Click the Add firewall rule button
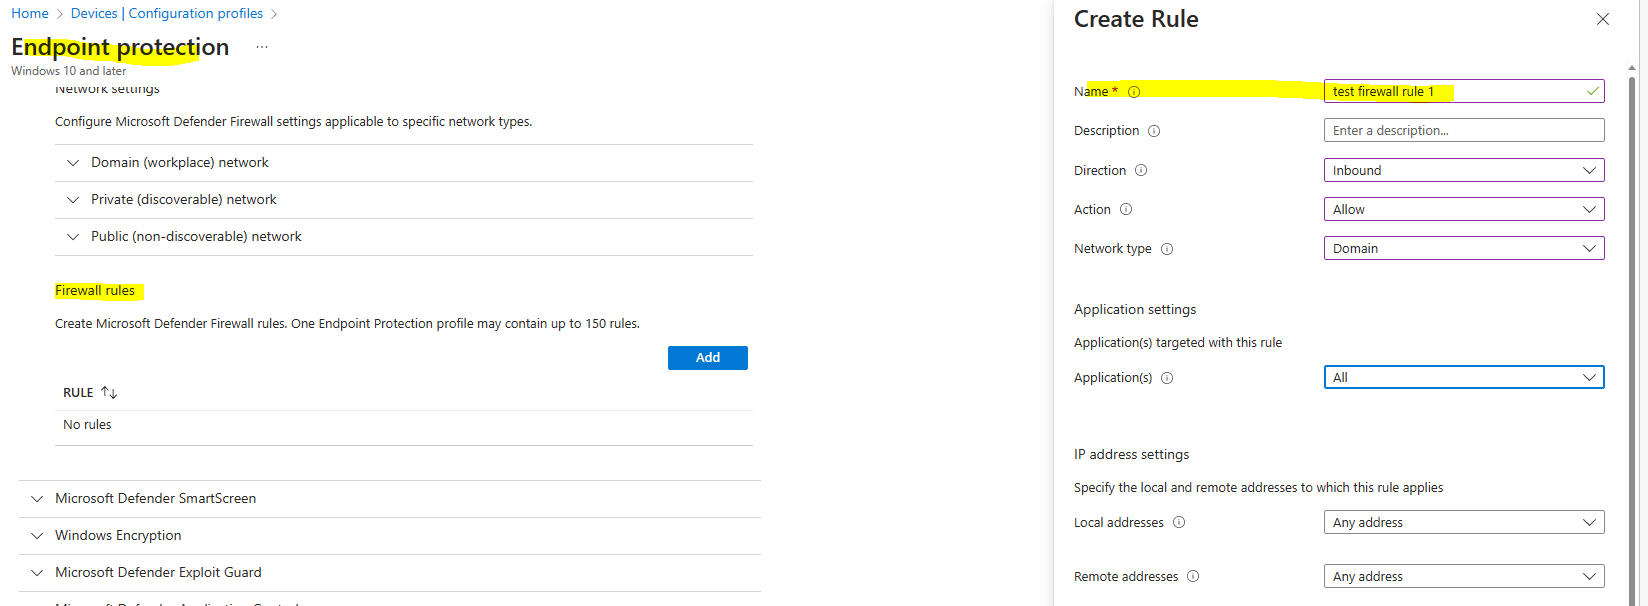The image size is (1648, 606). (708, 358)
